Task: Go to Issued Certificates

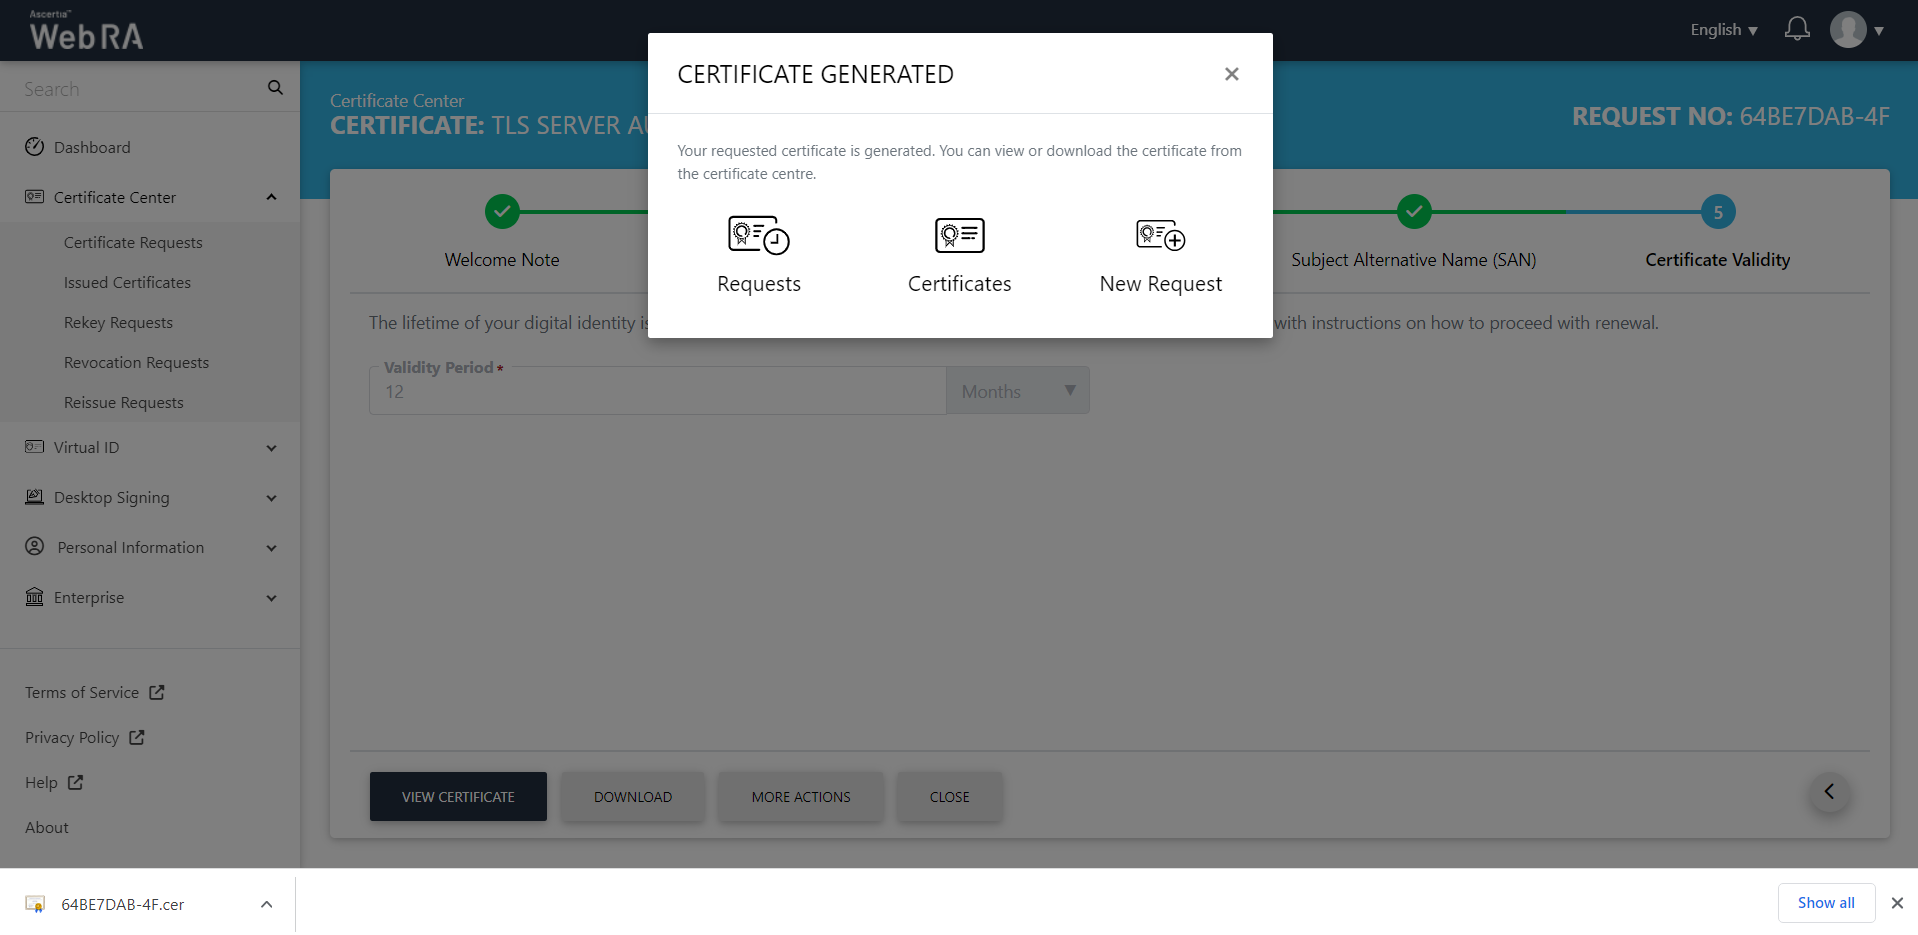Action: (x=127, y=282)
